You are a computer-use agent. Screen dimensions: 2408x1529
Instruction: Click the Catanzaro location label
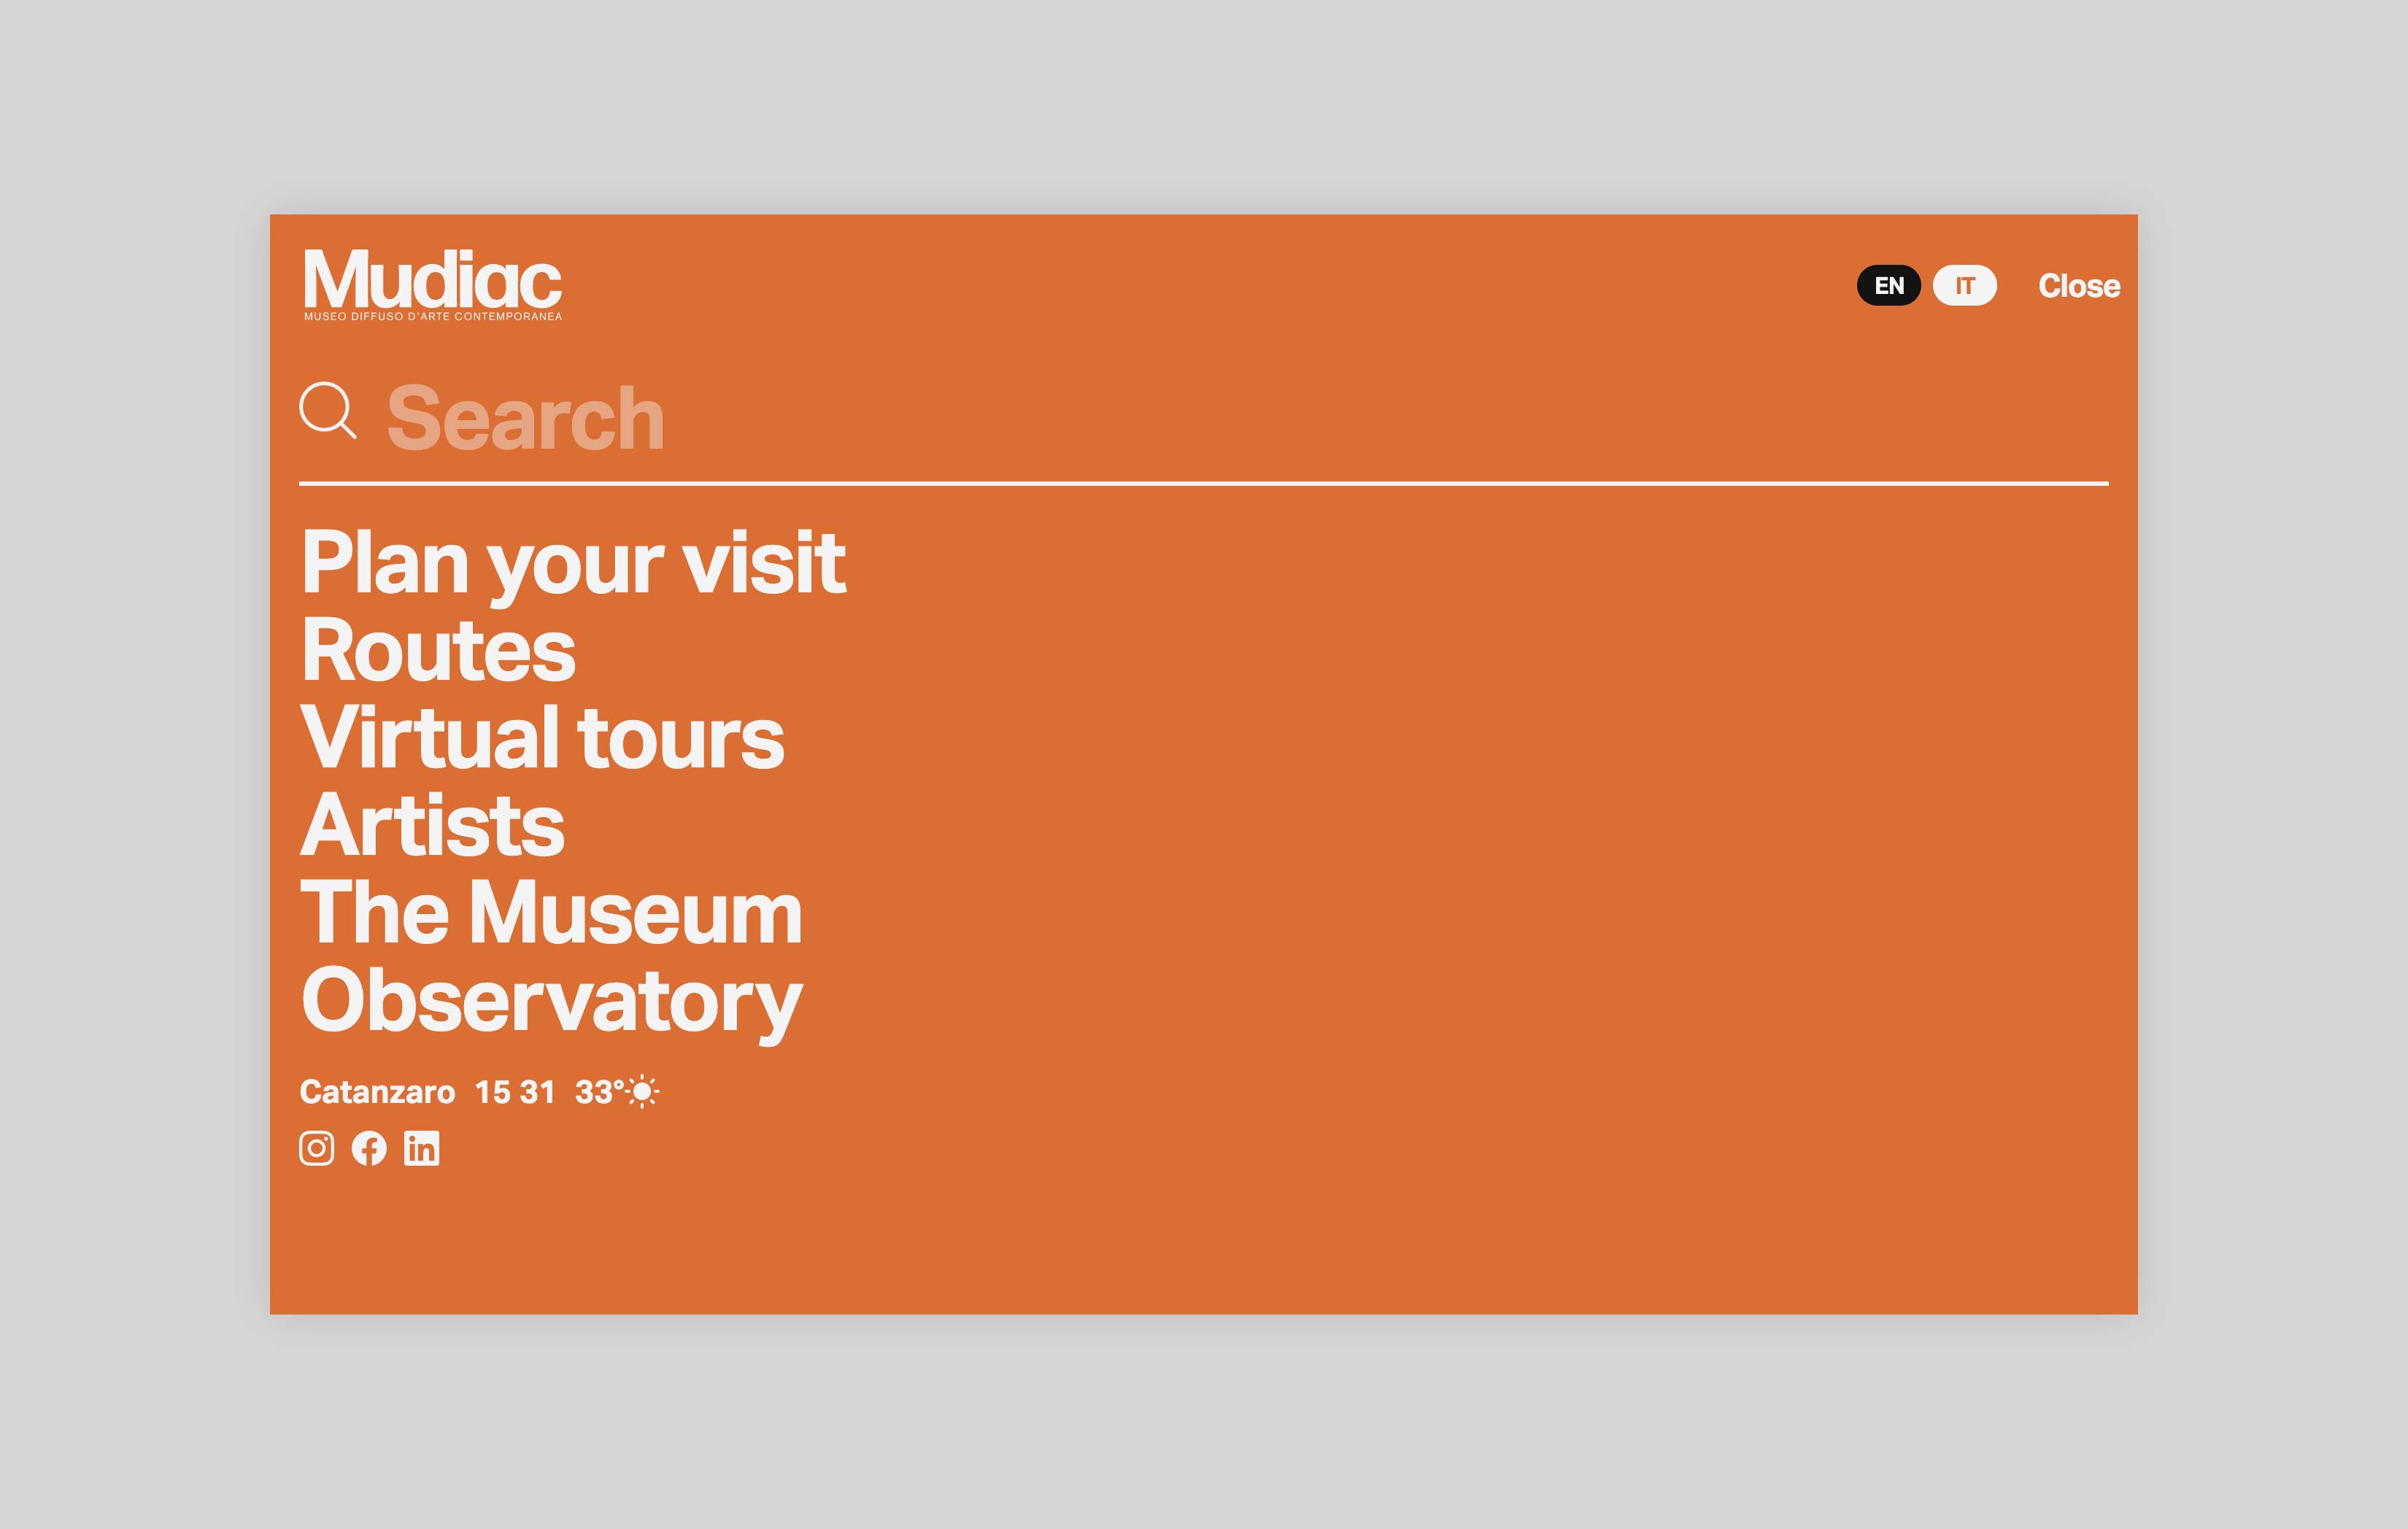(x=377, y=1092)
